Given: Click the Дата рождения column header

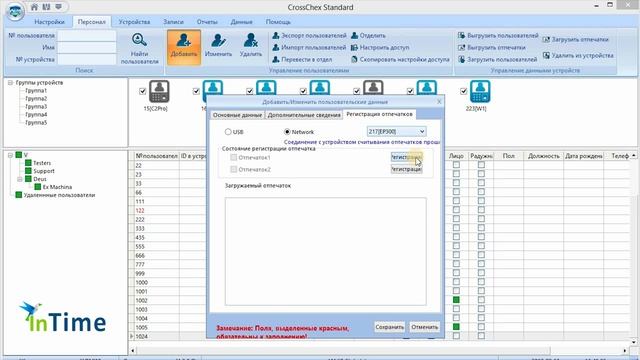Looking at the screenshot, I should 584,156.
